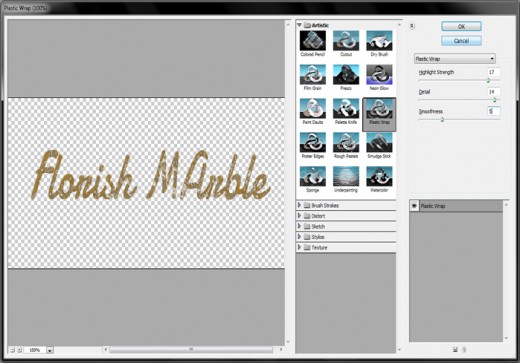Click the new effect layer icon
Image resolution: width=520 pixels, height=363 pixels.
455,349
